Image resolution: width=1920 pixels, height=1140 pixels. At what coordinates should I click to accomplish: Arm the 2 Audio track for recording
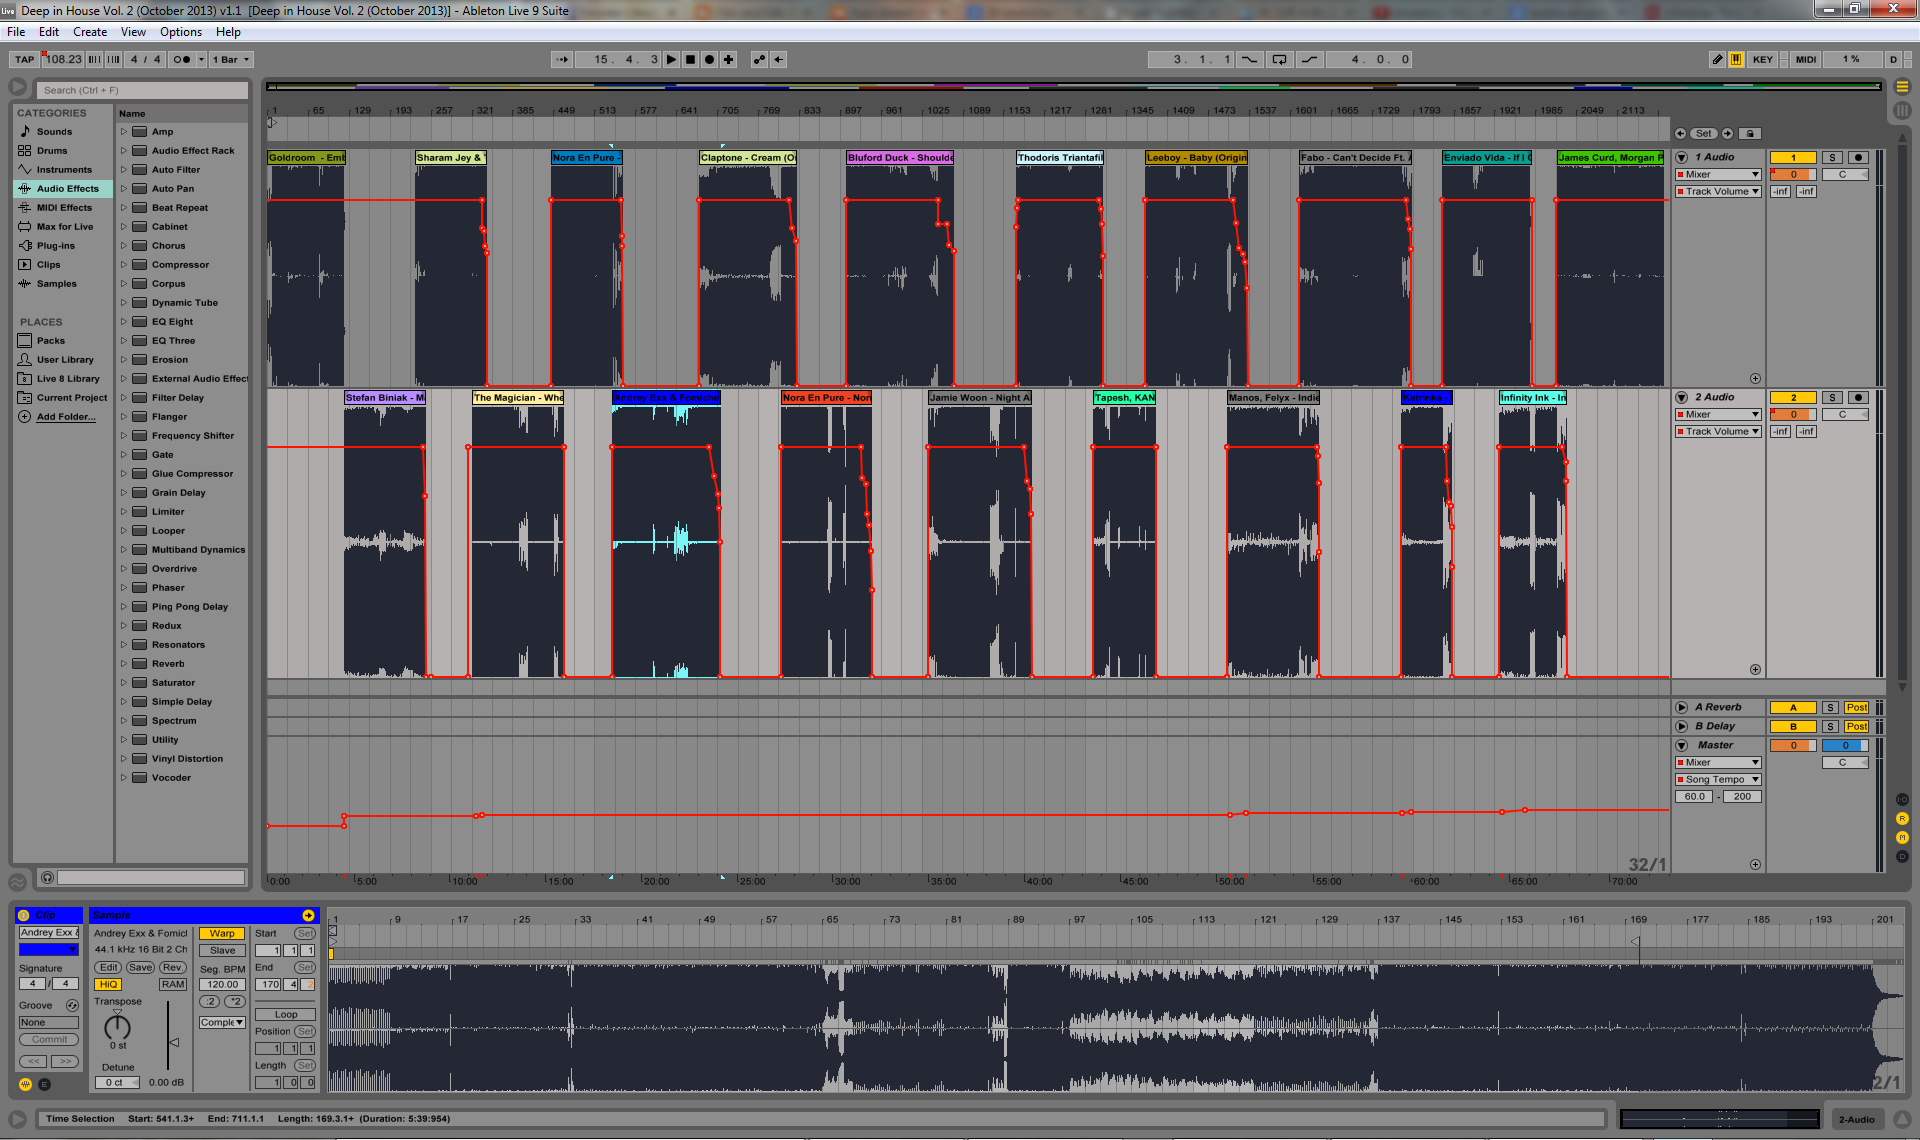coord(1858,398)
